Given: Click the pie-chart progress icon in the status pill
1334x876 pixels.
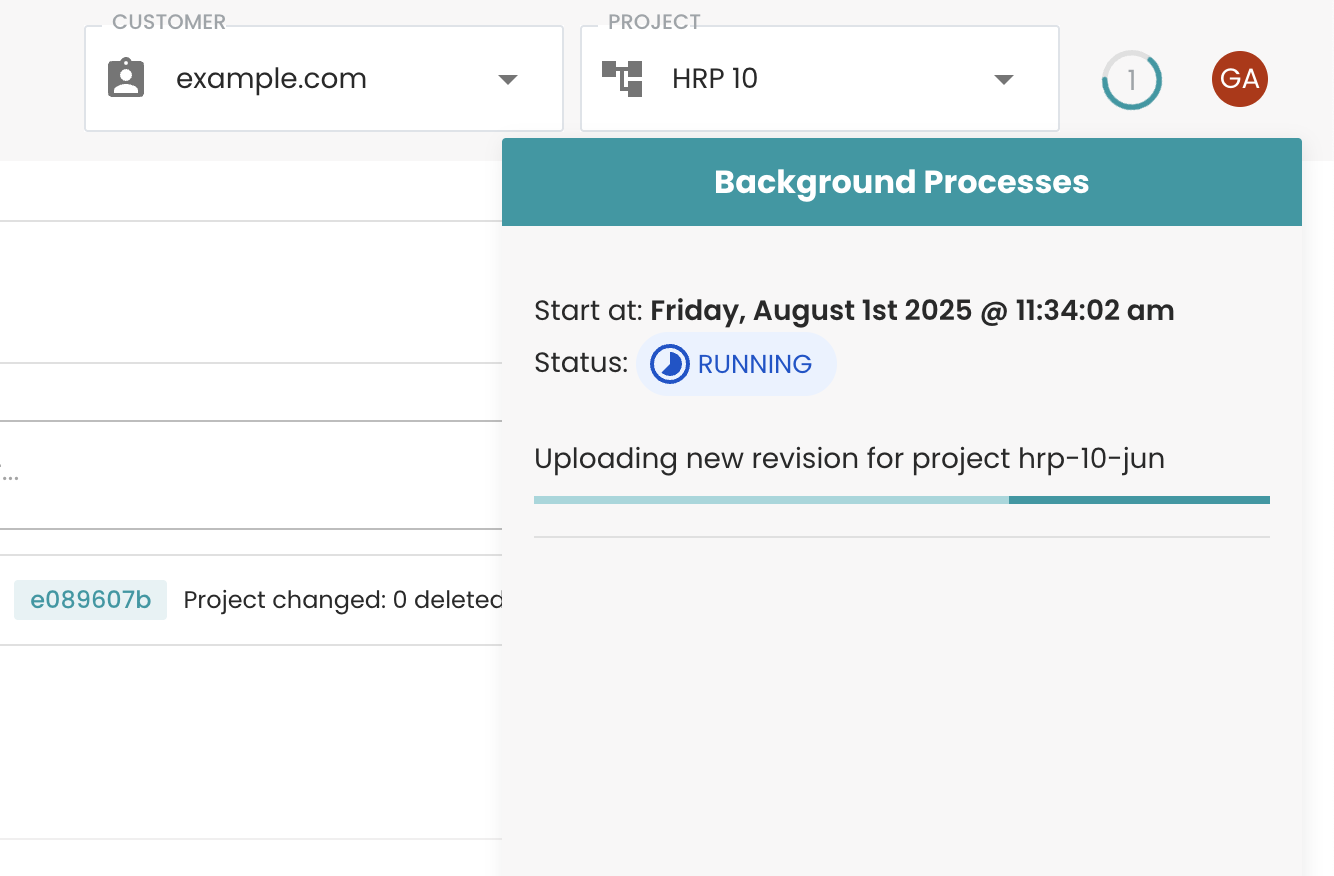Looking at the screenshot, I should (669, 364).
